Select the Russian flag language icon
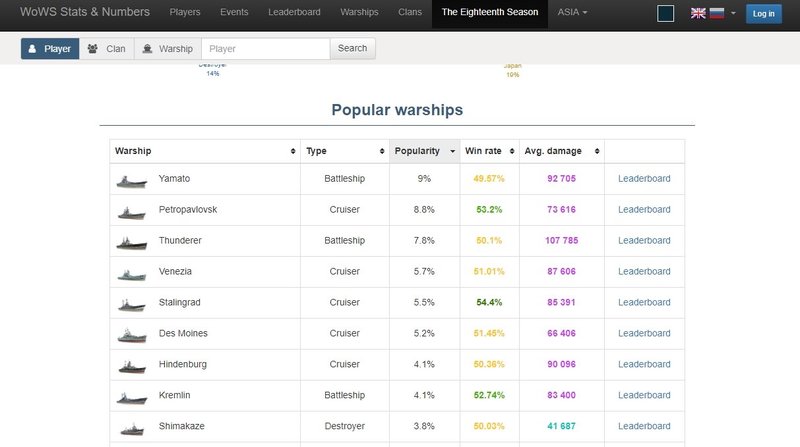 [717, 13]
